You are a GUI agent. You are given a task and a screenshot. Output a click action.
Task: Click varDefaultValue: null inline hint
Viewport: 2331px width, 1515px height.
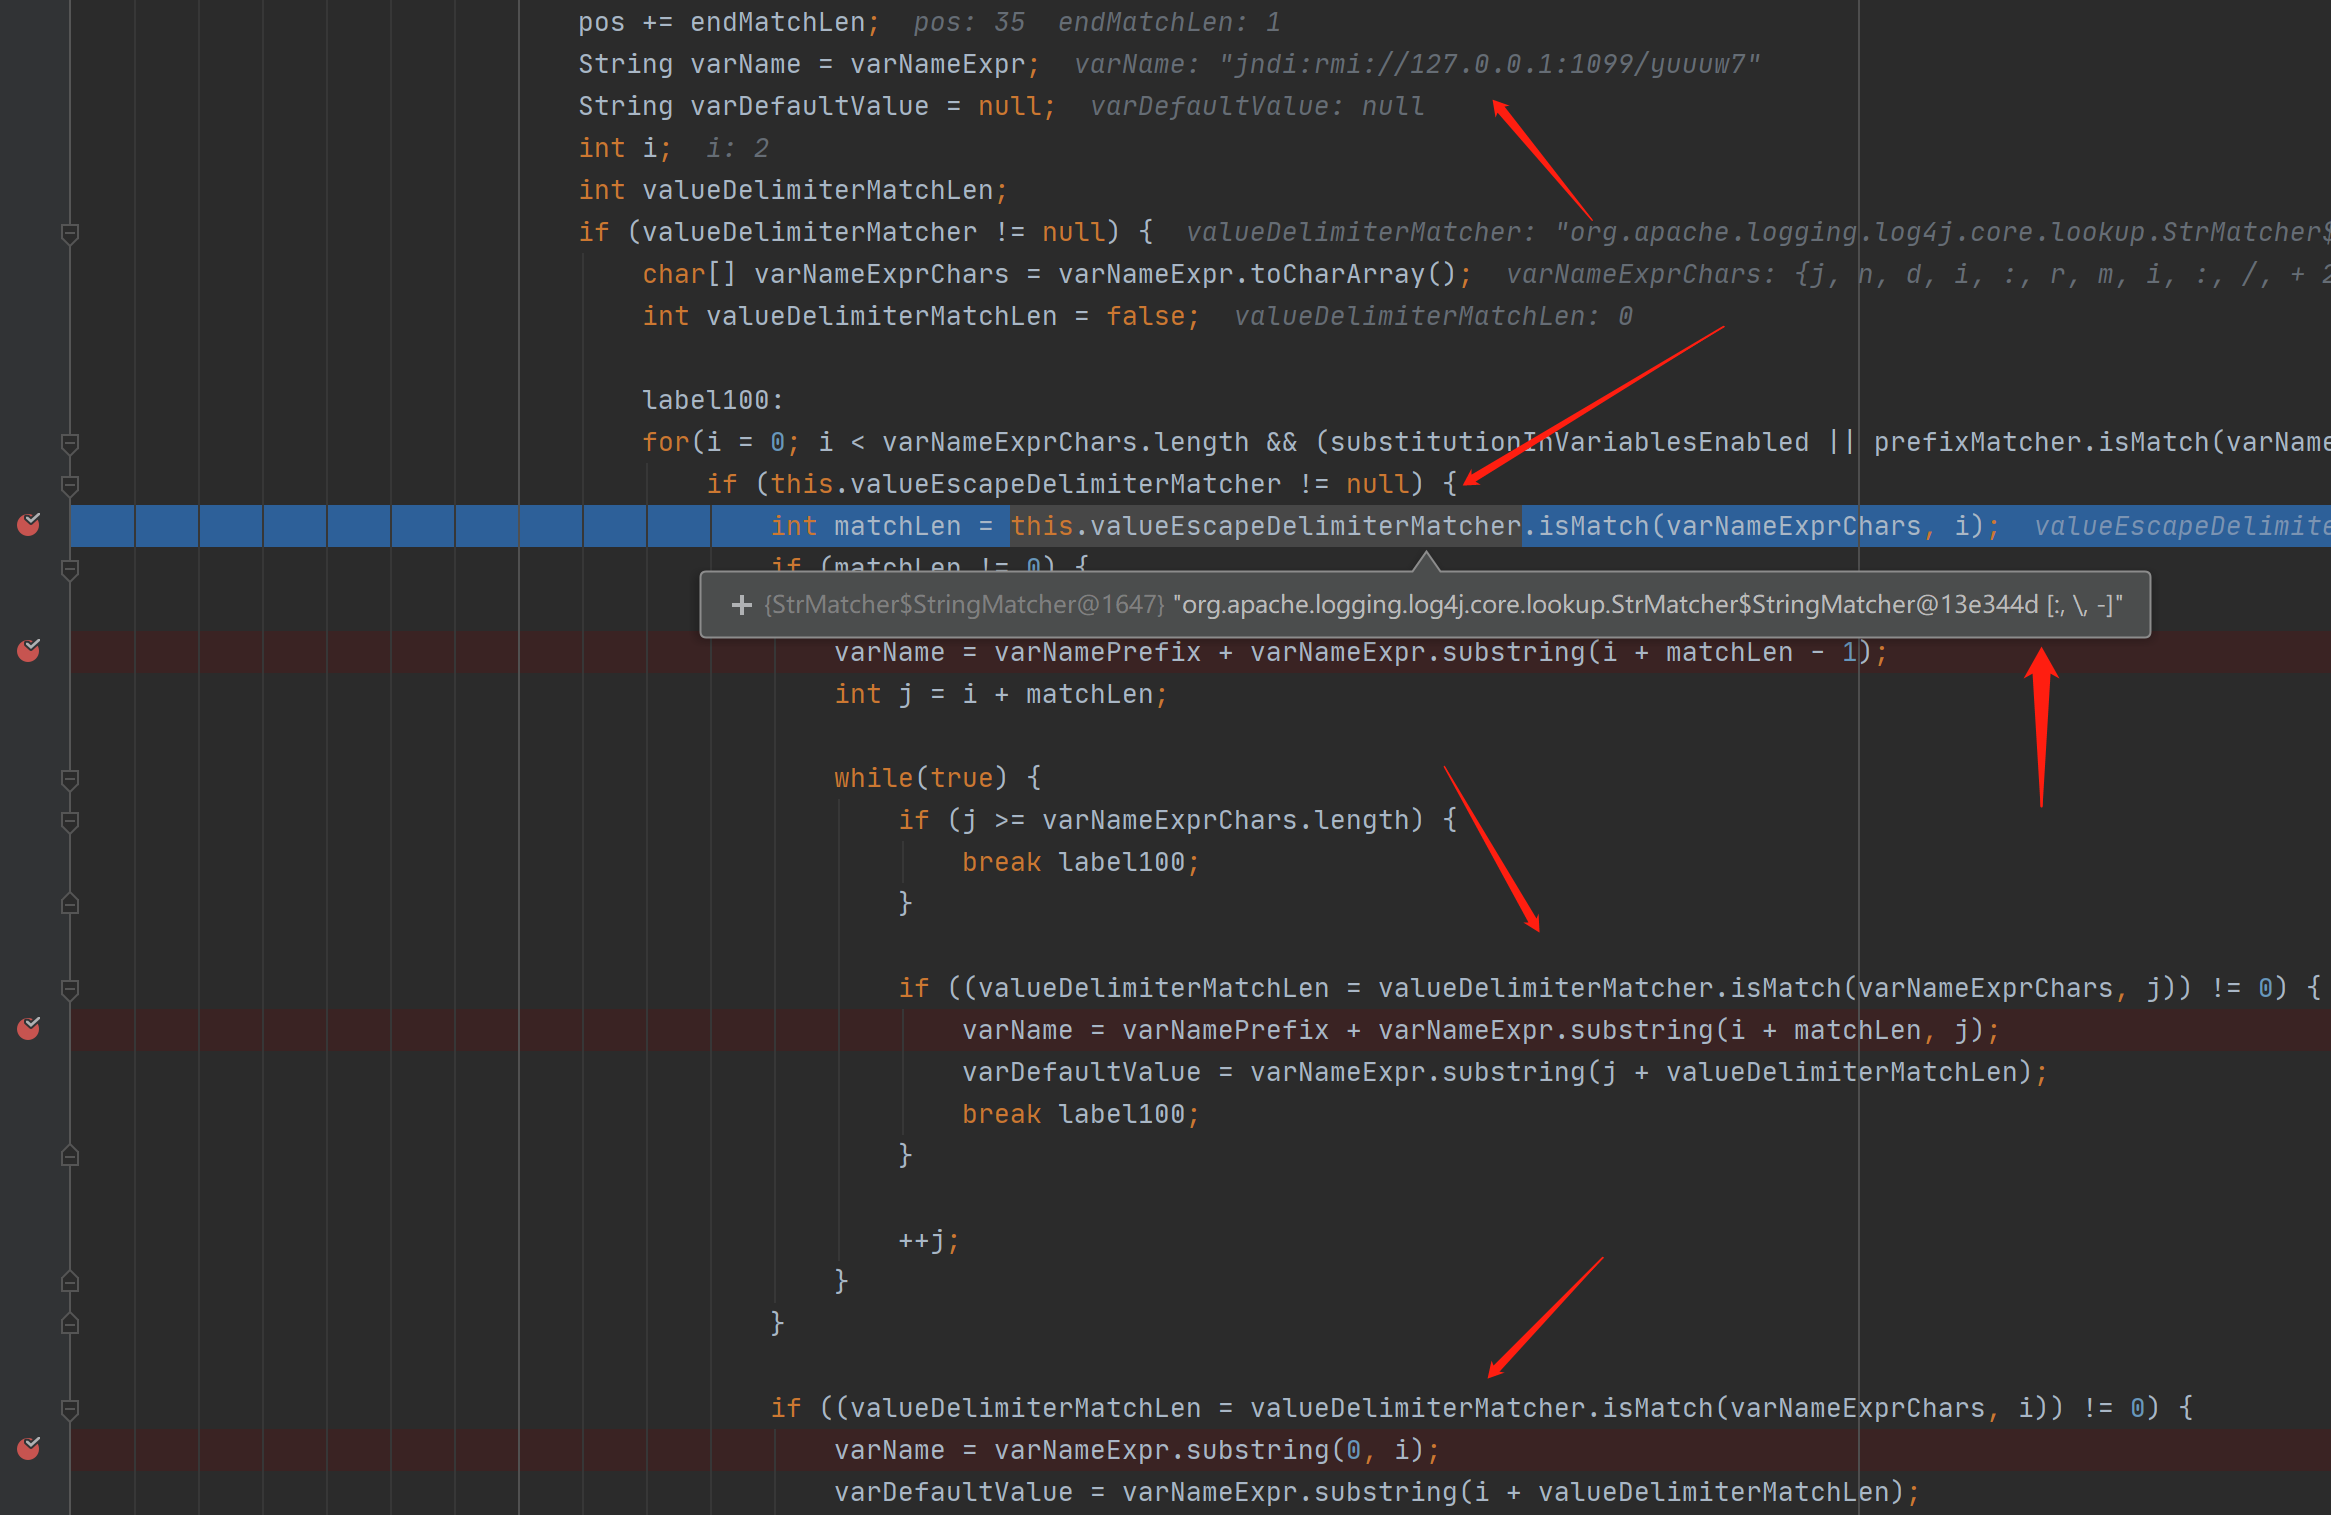(1256, 106)
